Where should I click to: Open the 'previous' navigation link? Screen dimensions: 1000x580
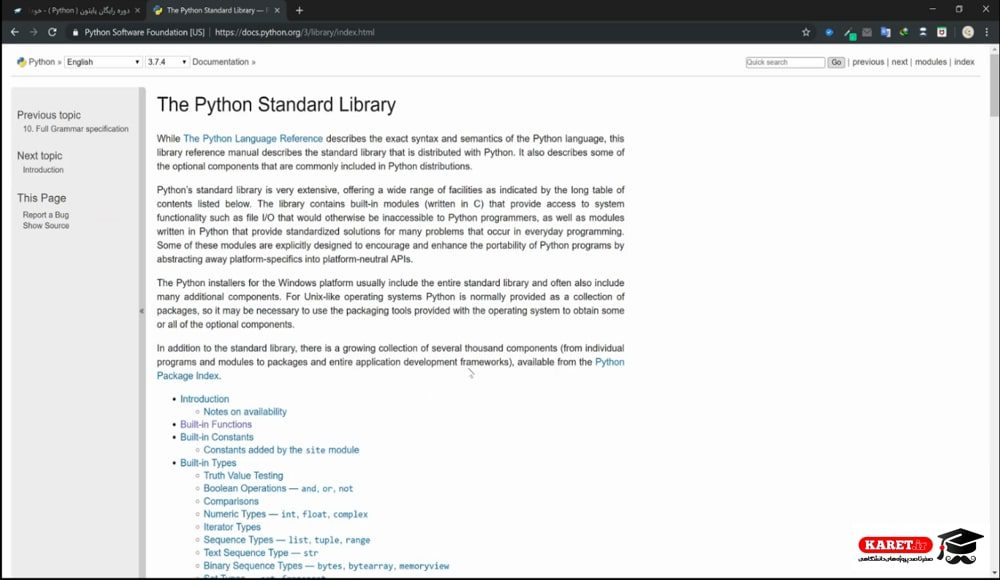tap(868, 62)
